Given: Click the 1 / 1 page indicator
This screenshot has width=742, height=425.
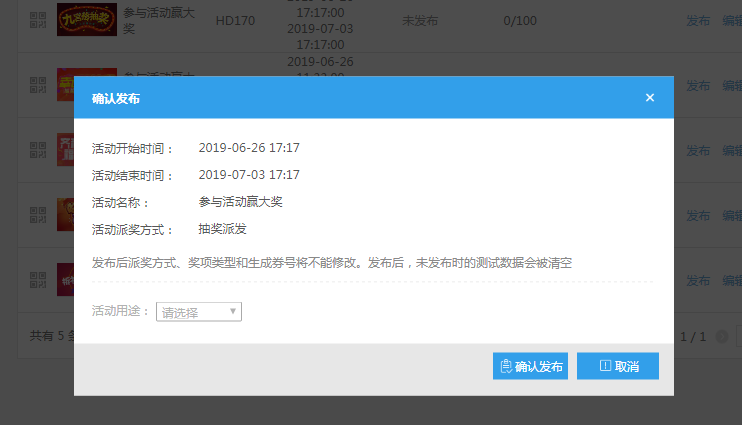Looking at the screenshot, I should (693, 337).
